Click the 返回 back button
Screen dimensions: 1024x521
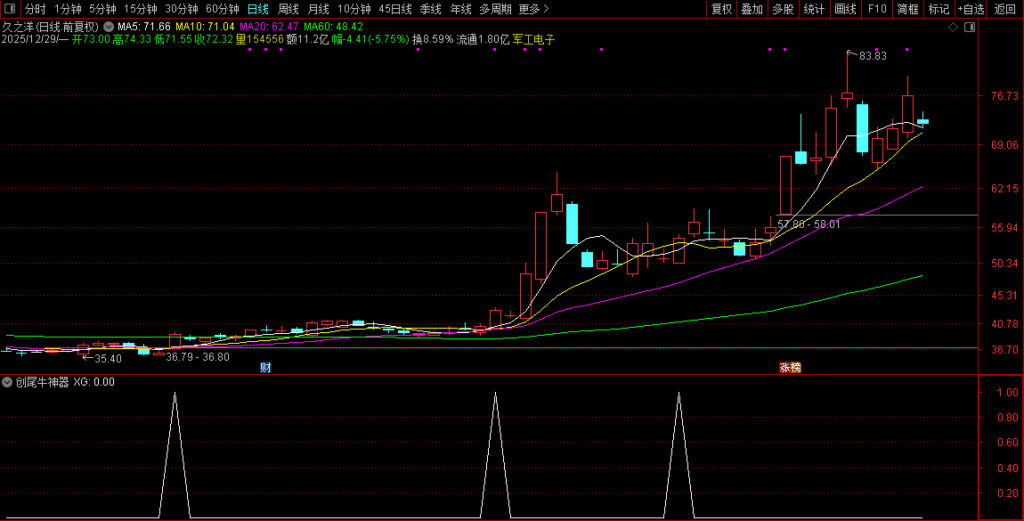[1005, 9]
